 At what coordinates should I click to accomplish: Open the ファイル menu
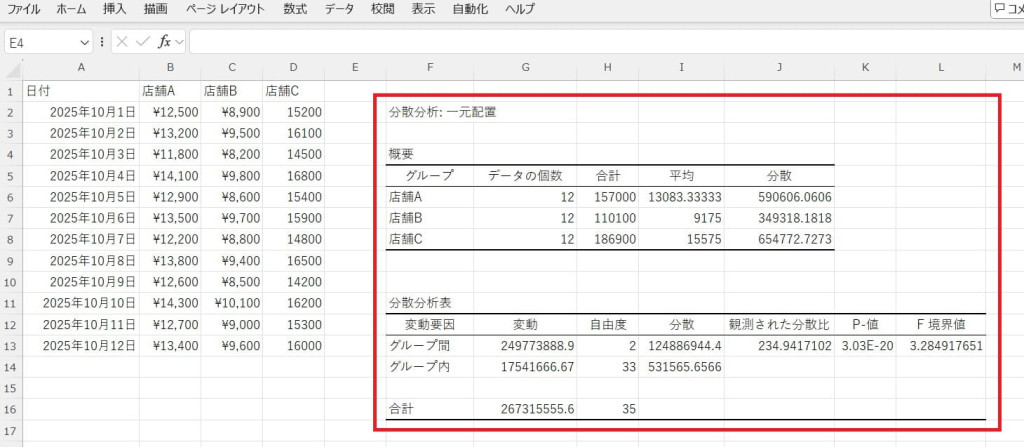24,9
